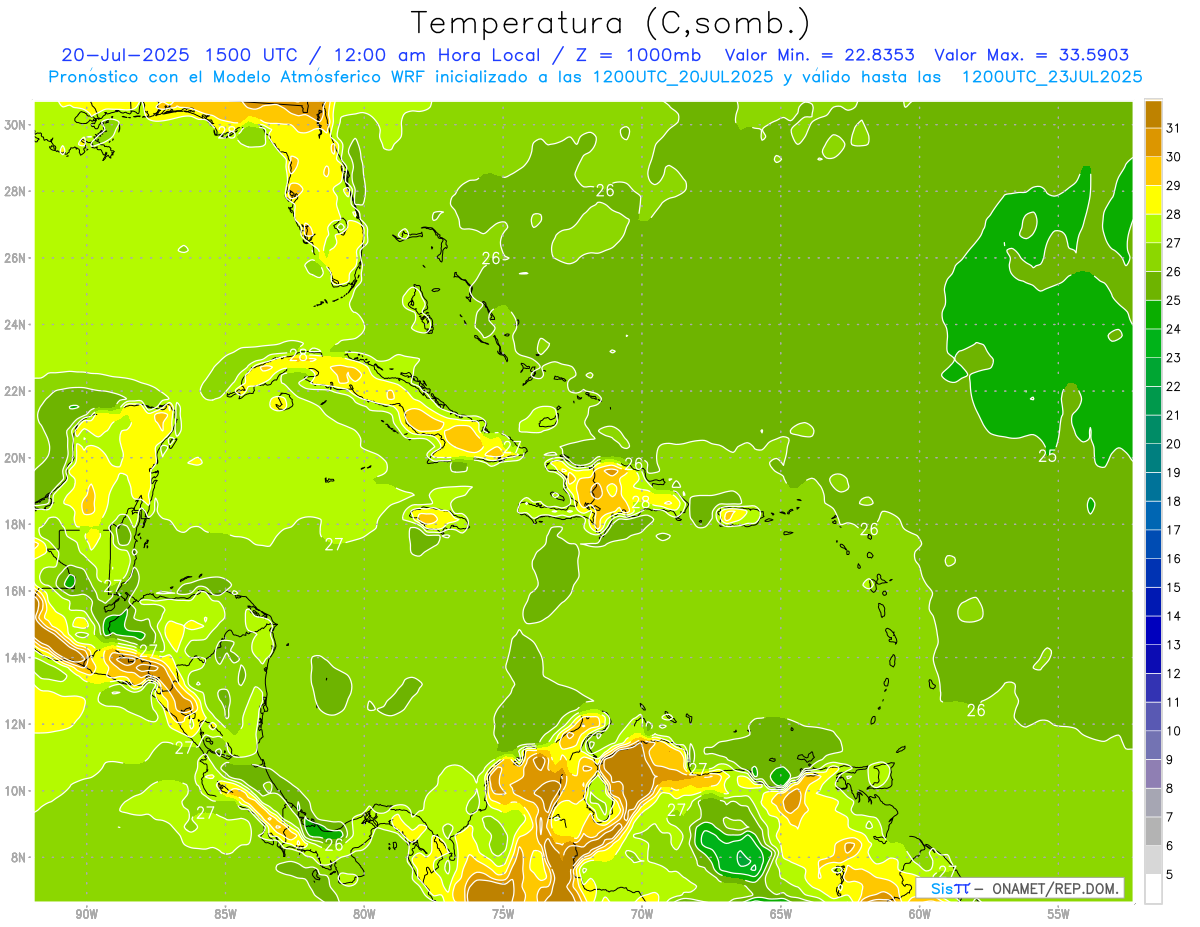Click the 14N latitude axis label
The height and width of the screenshot is (927, 1200).
(15, 657)
